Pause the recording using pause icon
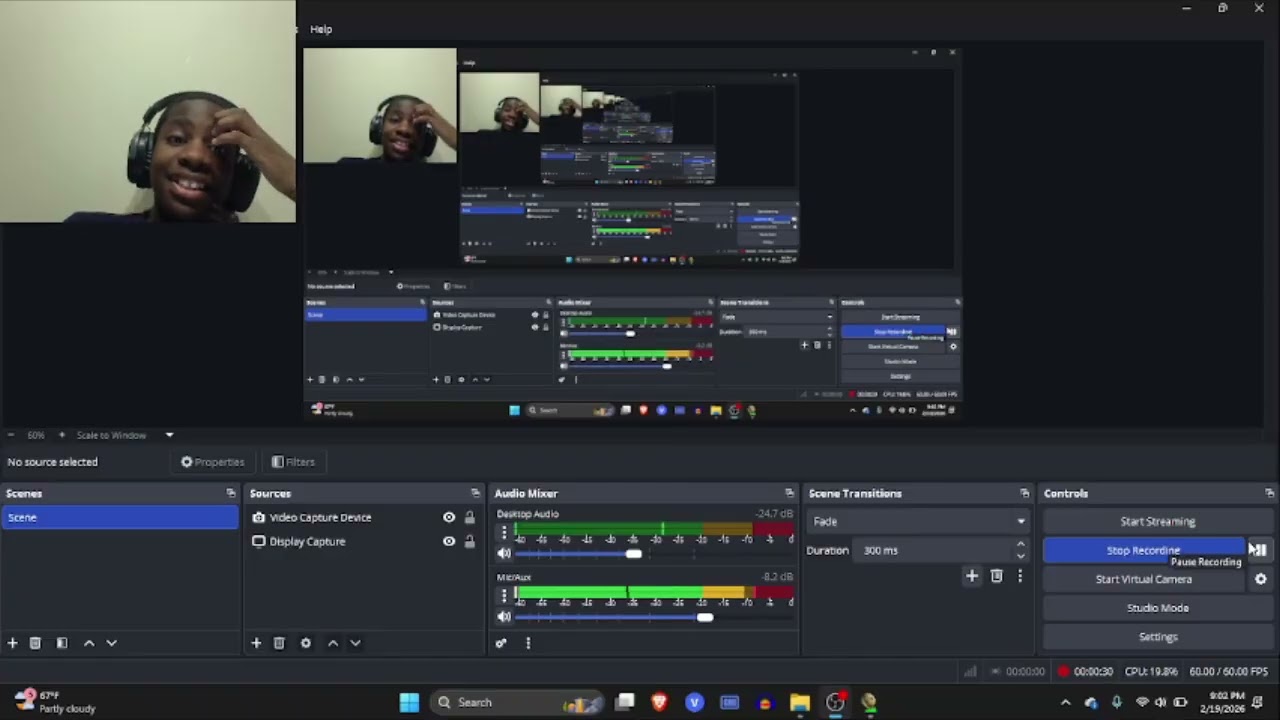 pyautogui.click(x=1260, y=550)
